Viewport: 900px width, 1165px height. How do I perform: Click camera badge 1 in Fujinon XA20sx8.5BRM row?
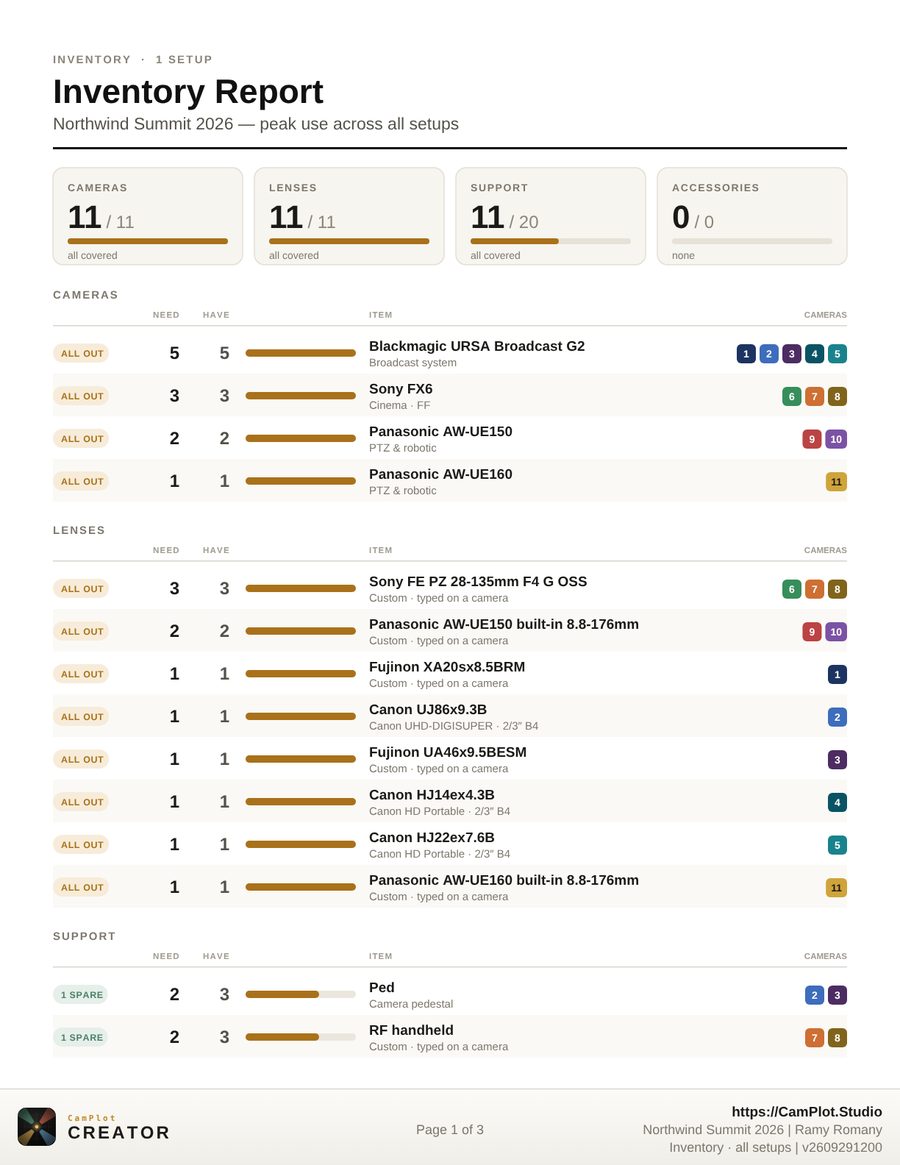point(837,675)
